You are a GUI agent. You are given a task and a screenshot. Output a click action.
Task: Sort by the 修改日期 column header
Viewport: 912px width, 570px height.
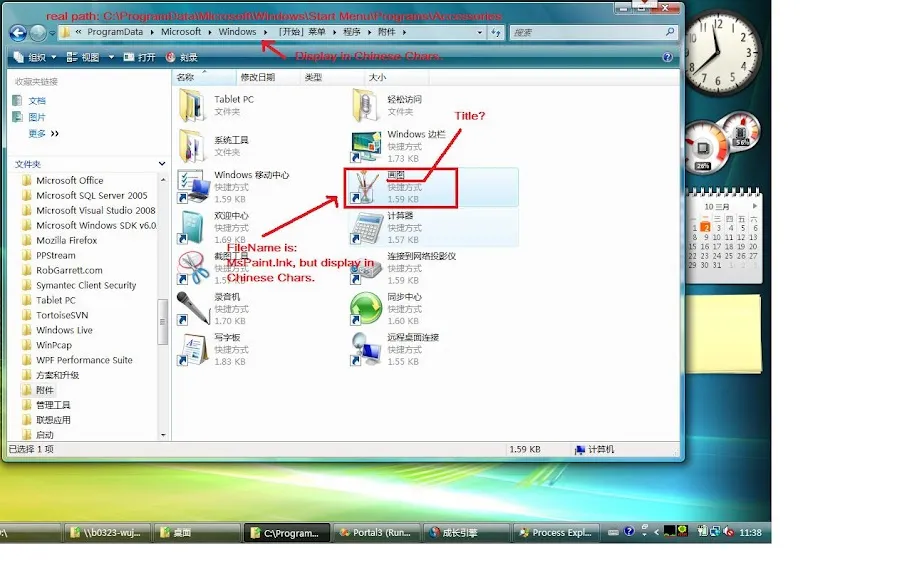[x=268, y=77]
